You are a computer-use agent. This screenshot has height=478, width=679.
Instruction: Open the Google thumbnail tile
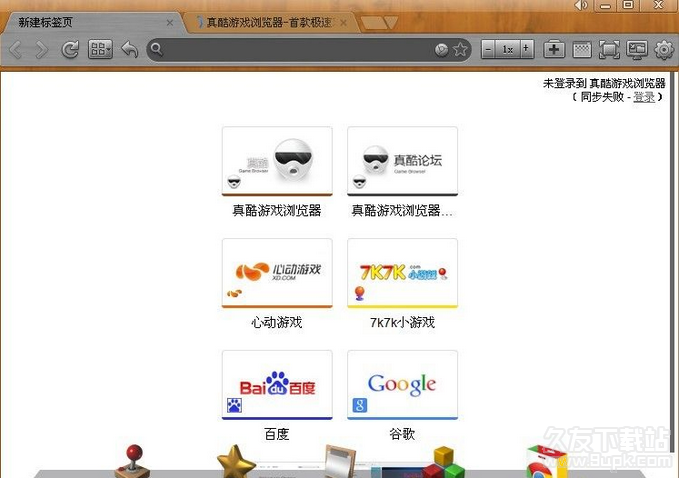402,385
